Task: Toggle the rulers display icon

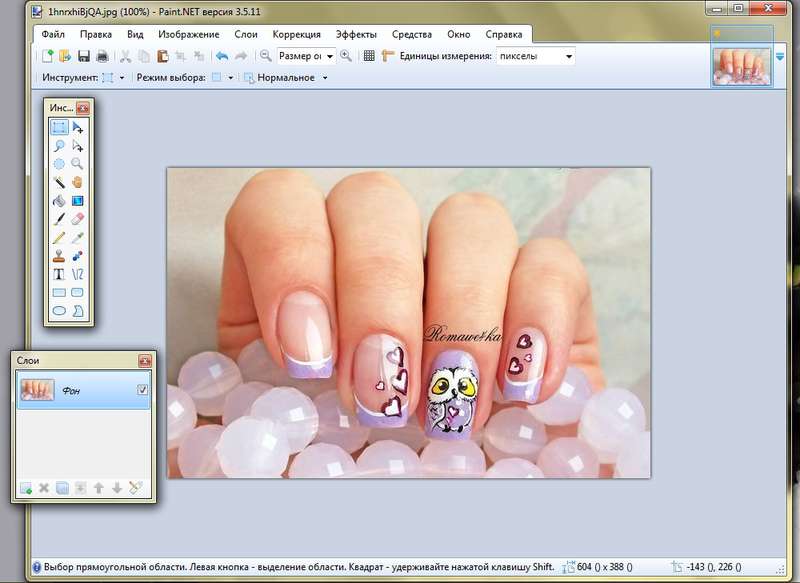Action: (387, 56)
